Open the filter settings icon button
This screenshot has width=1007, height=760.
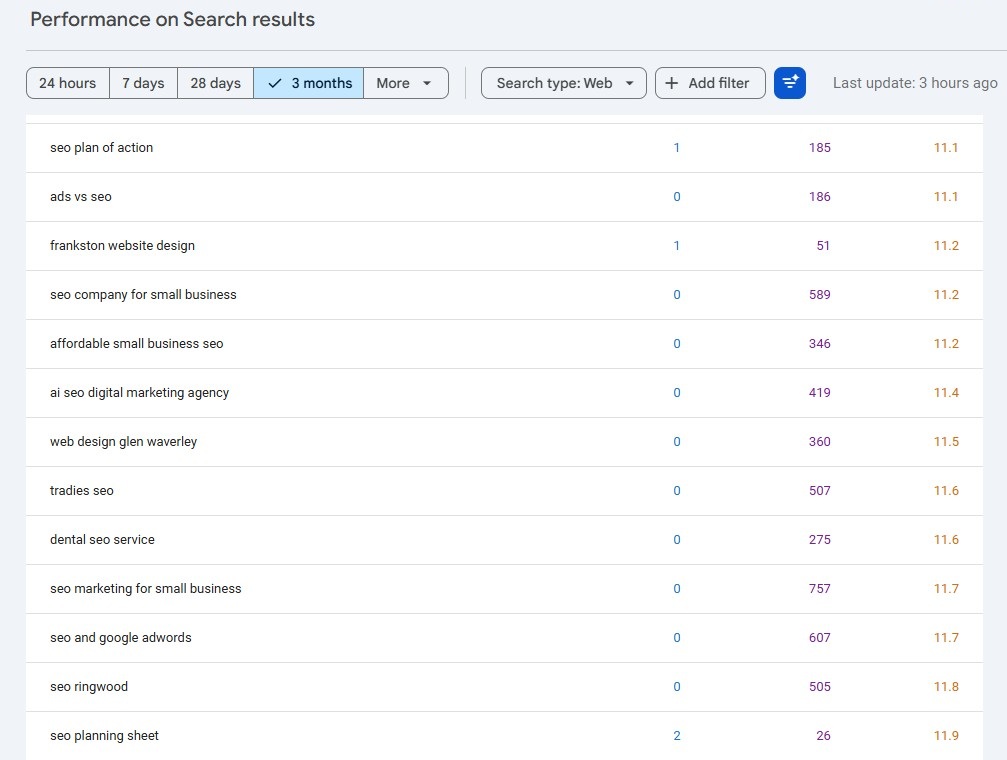[x=789, y=83]
